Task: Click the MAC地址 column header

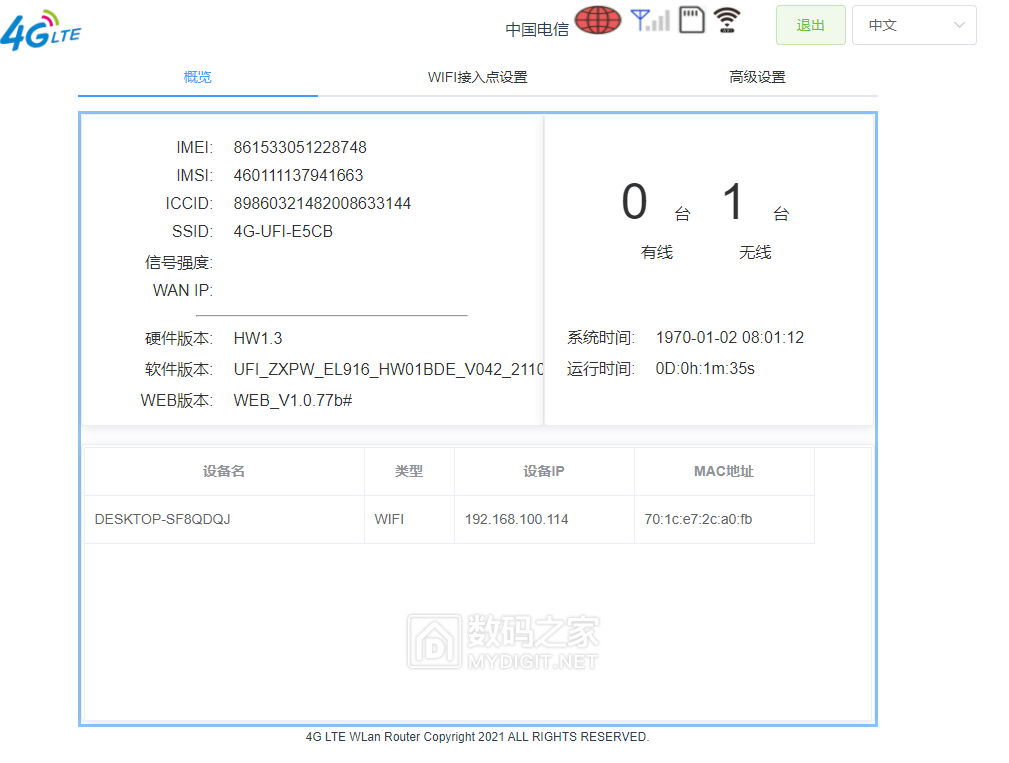Action: [724, 471]
